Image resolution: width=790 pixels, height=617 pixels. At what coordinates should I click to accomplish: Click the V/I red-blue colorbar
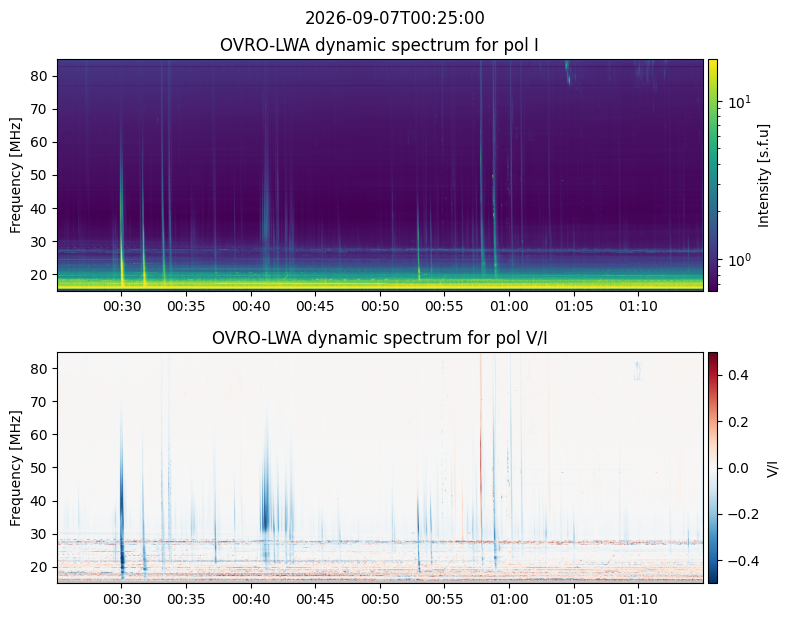pos(712,468)
